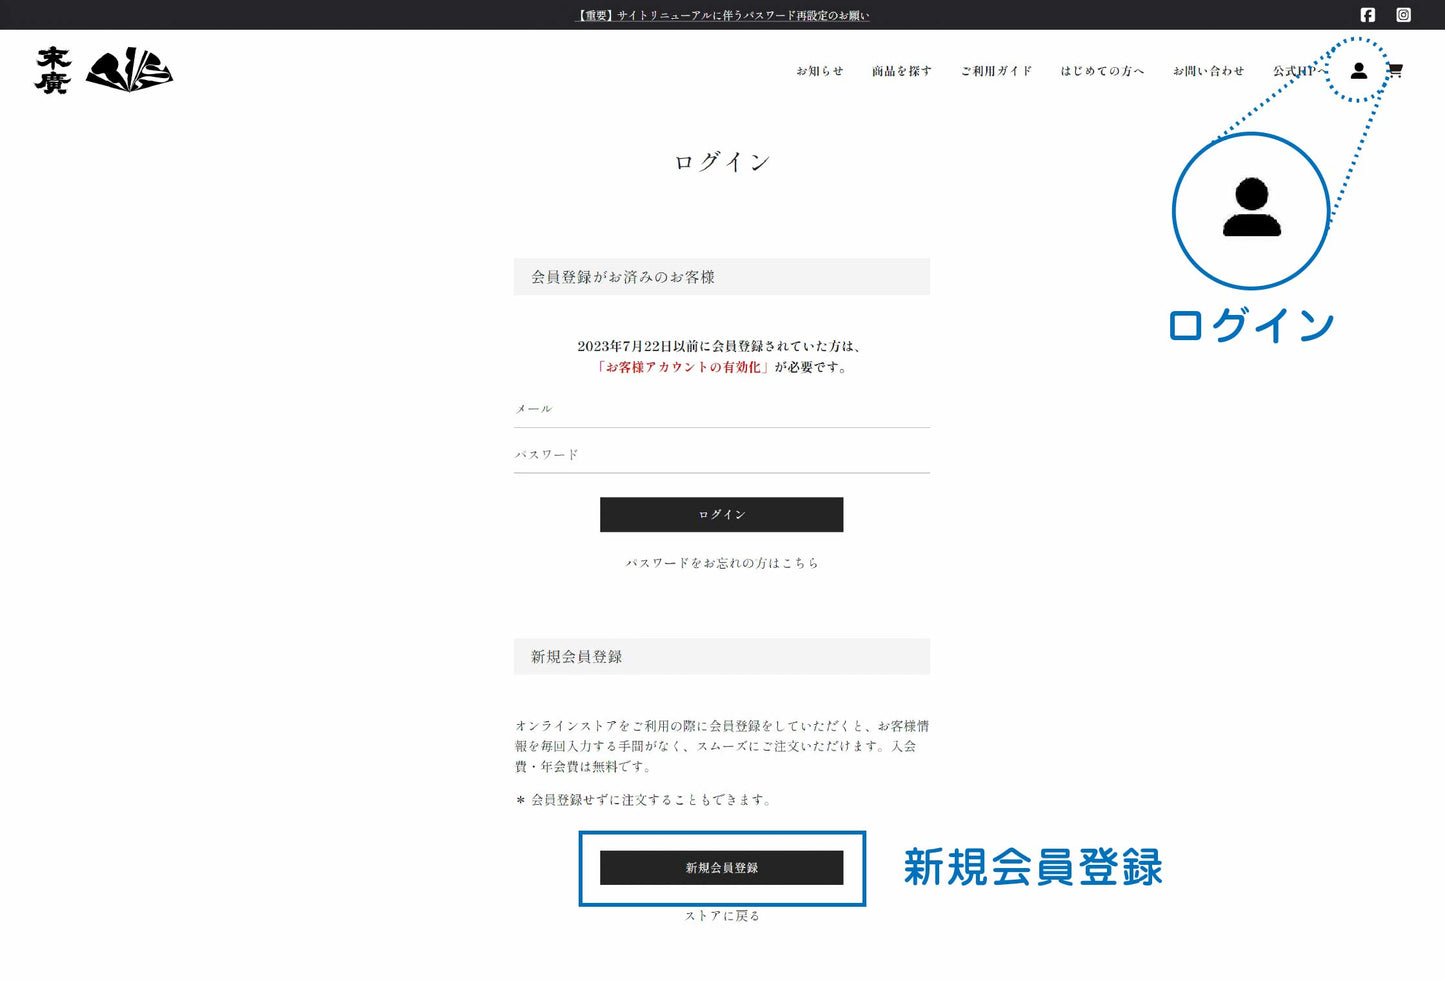The width and height of the screenshot is (1445, 981).
Task: Click the ストアに戻る link
Action: [x=722, y=916]
